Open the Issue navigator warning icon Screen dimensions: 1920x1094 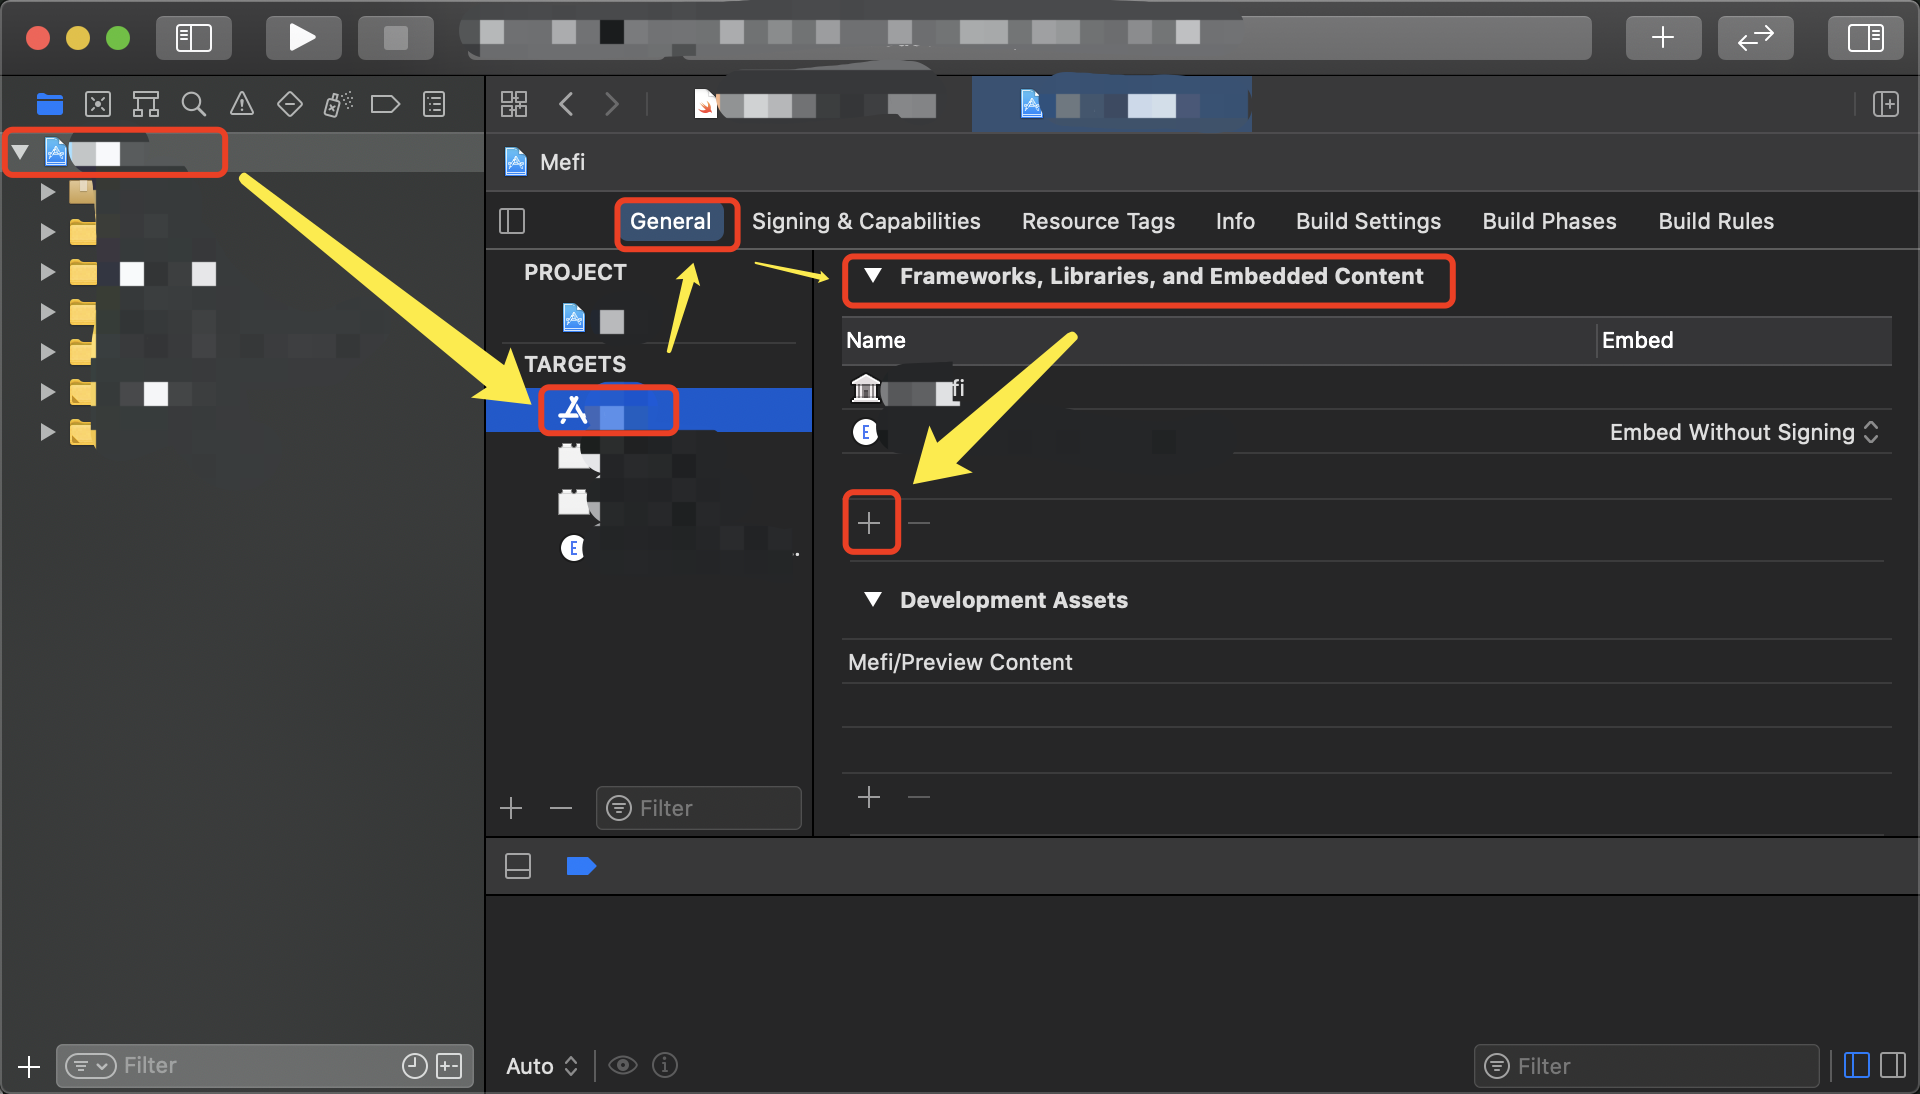242,104
